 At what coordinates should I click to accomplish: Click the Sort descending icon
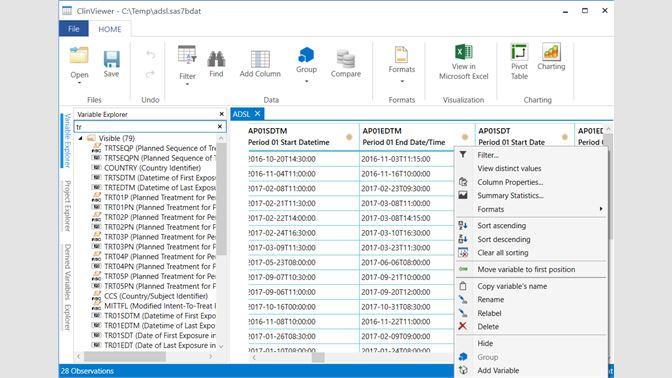point(463,239)
